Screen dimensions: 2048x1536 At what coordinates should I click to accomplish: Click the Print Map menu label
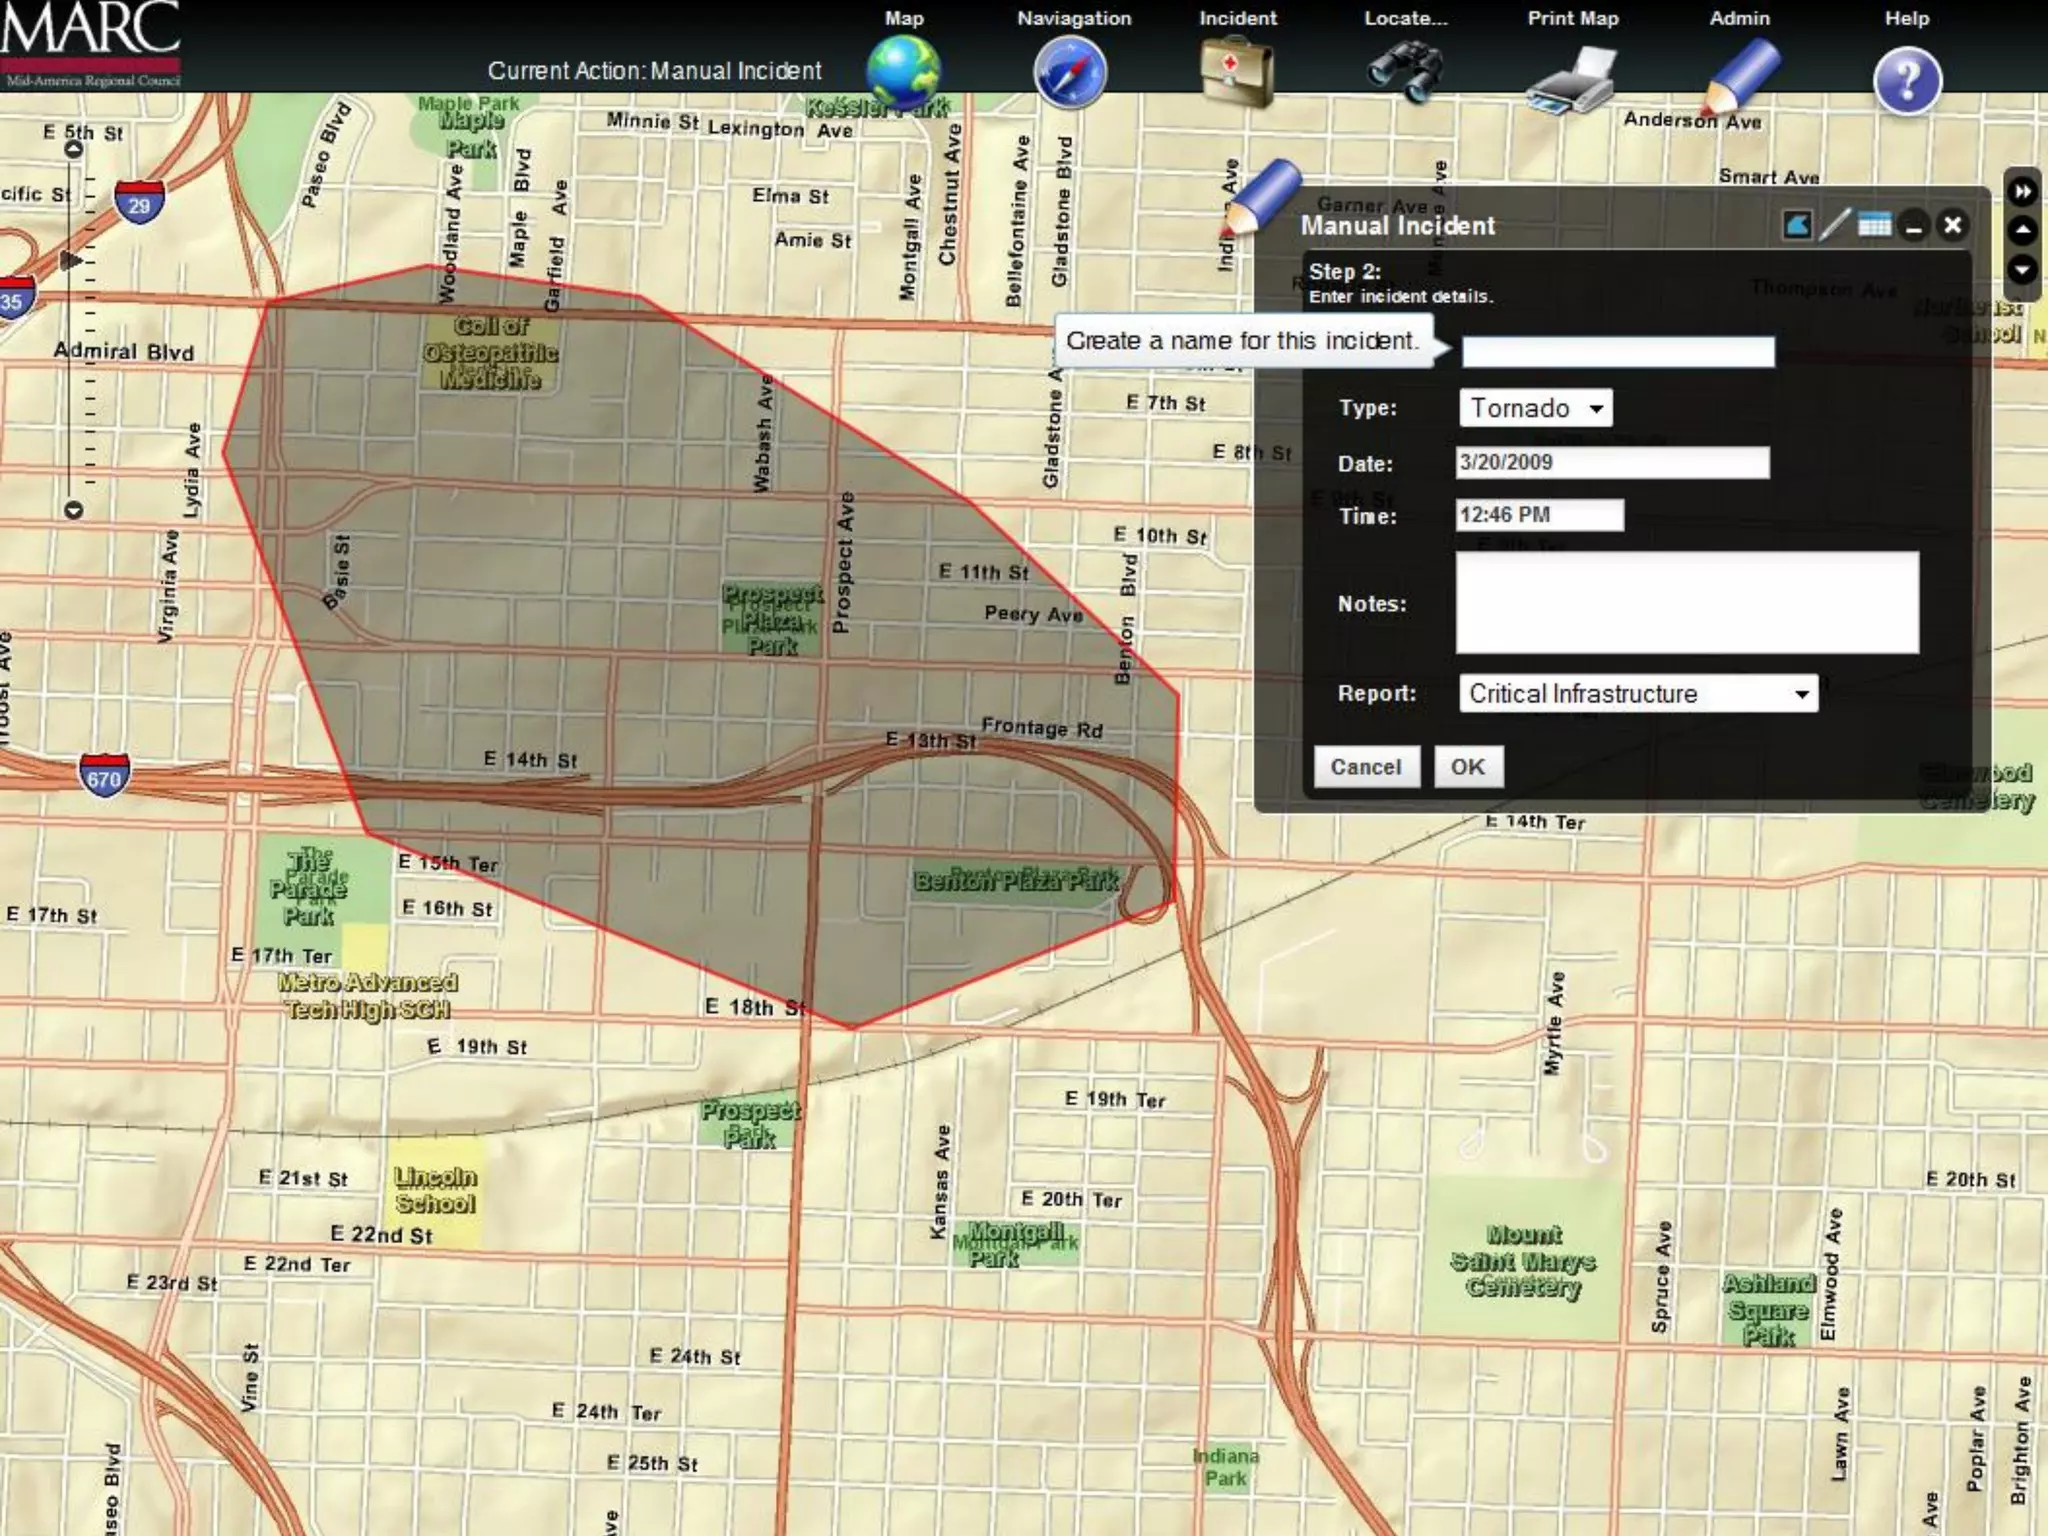pyautogui.click(x=1573, y=18)
